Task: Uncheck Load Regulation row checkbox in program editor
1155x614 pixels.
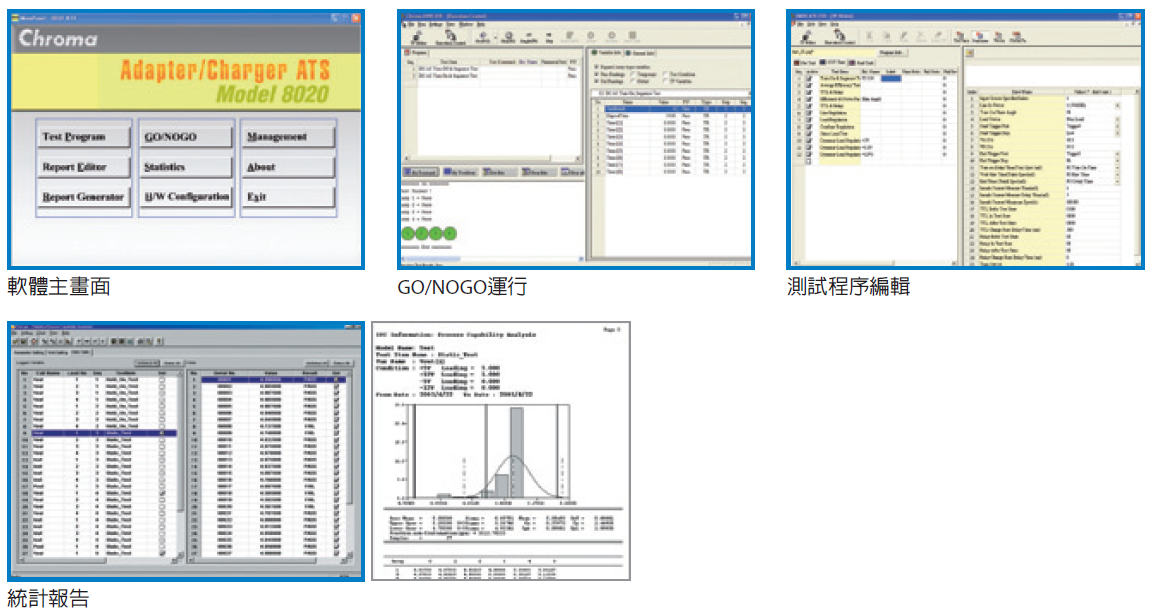Action: (x=809, y=120)
